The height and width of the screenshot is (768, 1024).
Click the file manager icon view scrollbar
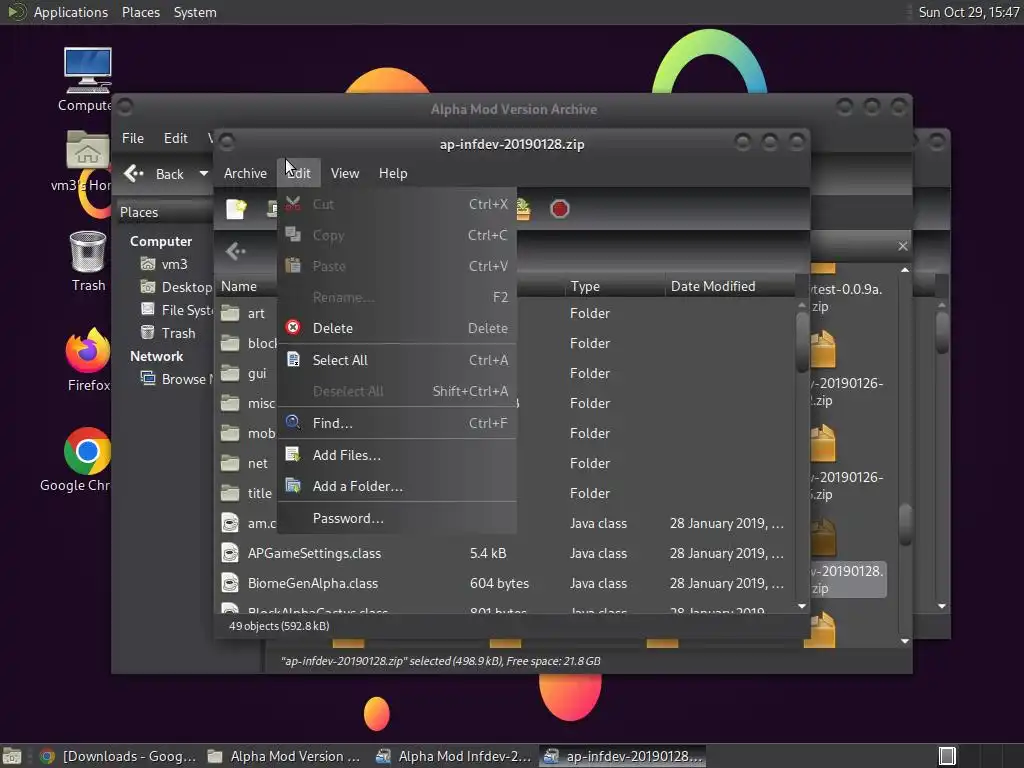[x=905, y=524]
